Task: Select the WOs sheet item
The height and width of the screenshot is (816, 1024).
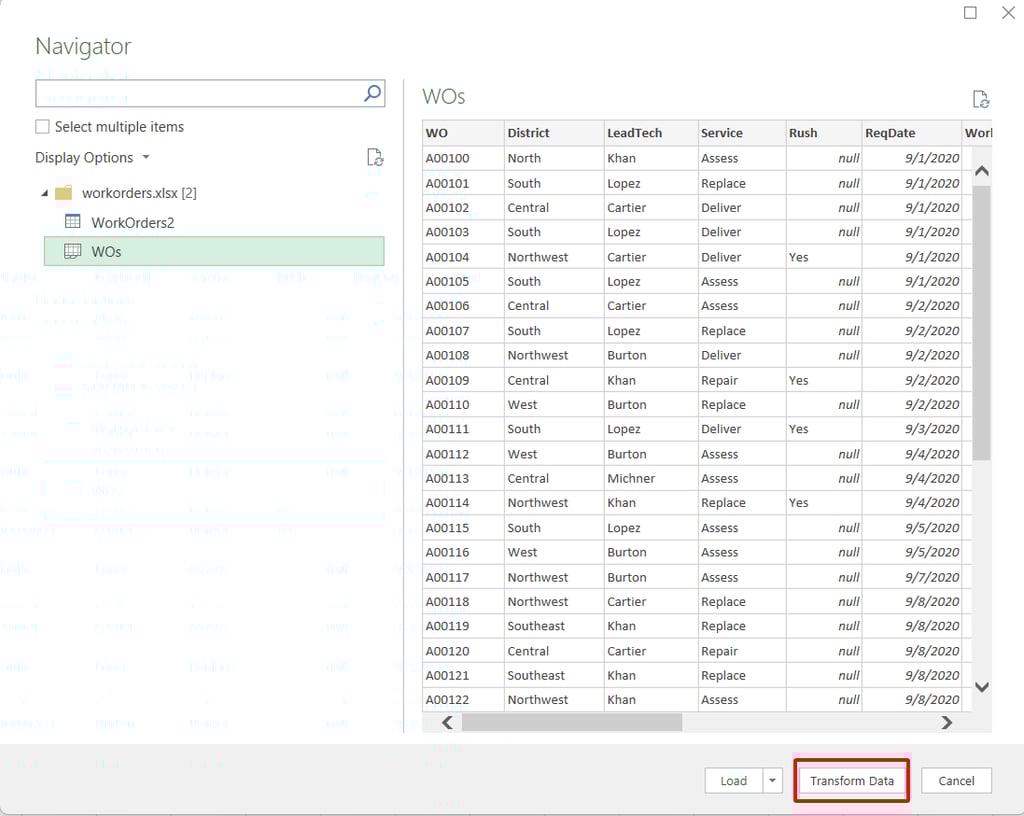Action: (x=214, y=251)
